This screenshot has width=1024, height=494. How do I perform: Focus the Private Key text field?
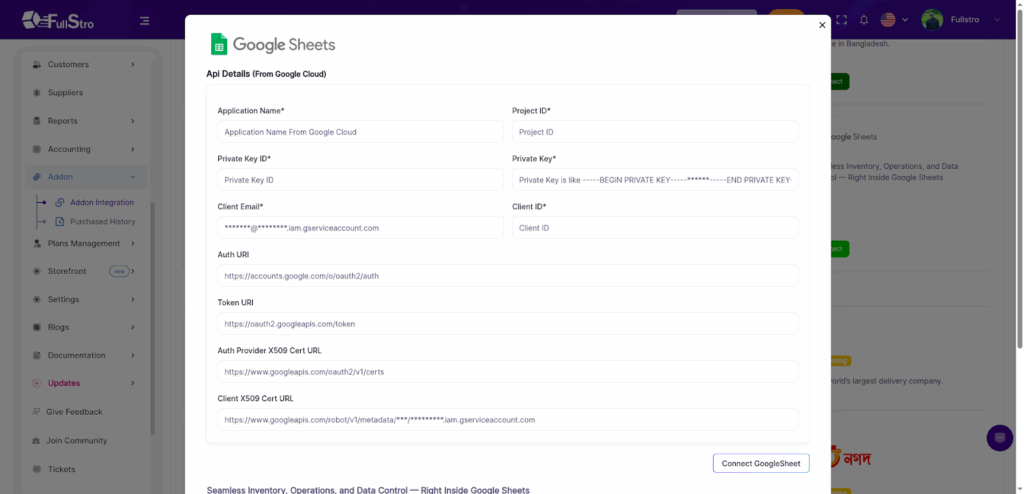click(655, 180)
